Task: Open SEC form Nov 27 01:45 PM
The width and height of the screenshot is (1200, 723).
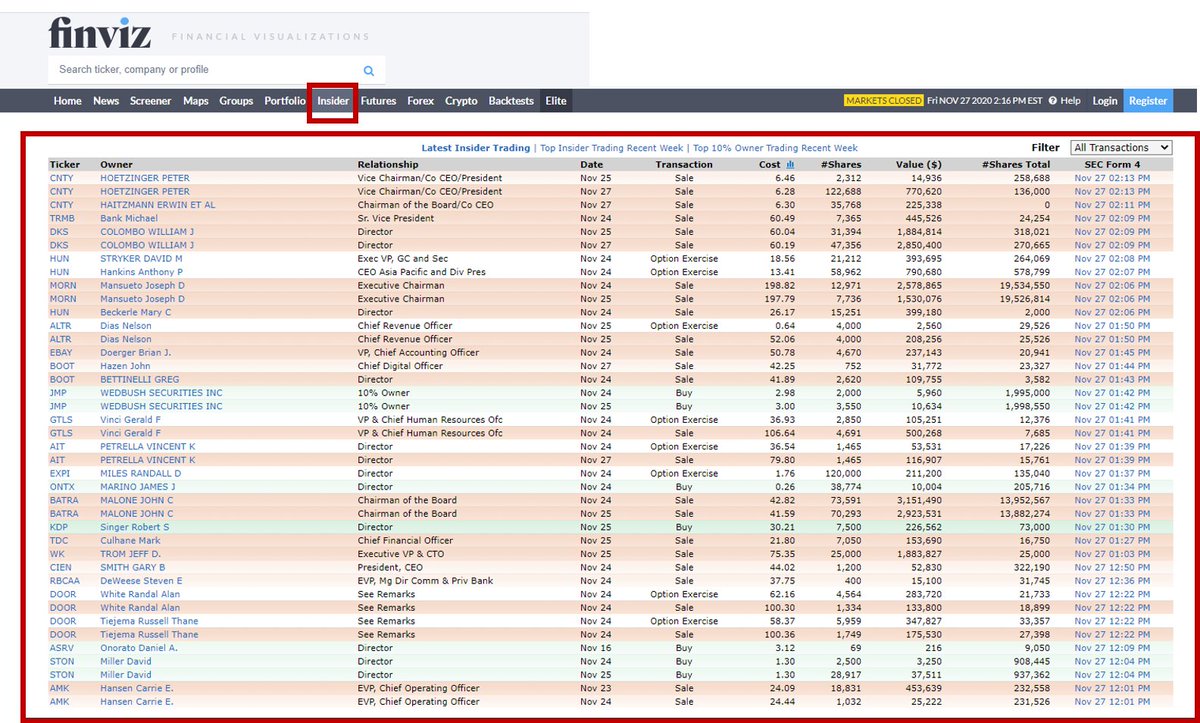Action: click(1112, 353)
